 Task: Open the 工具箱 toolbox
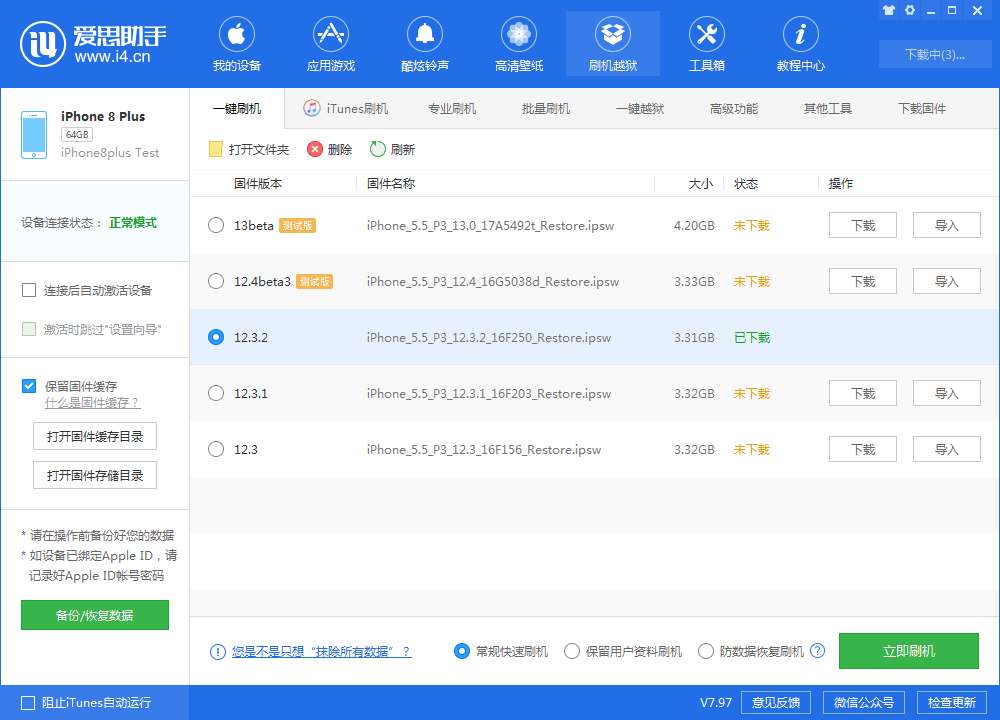(x=707, y=44)
